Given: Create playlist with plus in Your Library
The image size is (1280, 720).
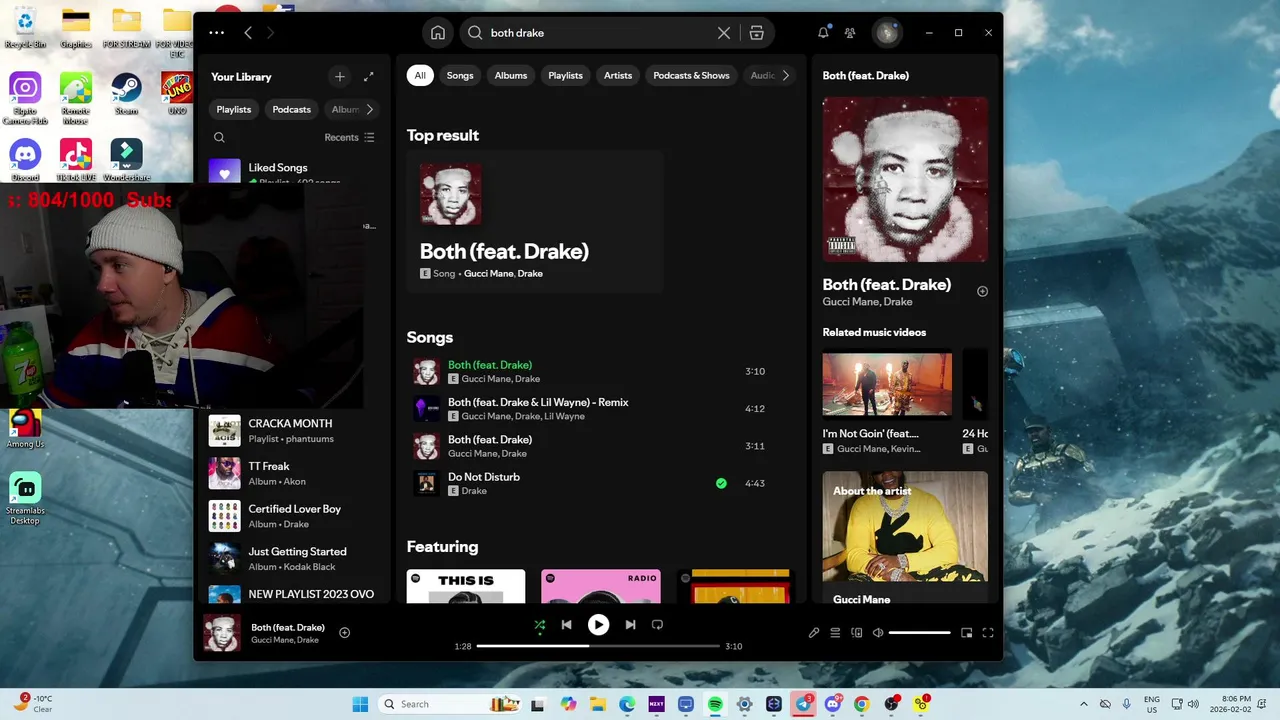Looking at the screenshot, I should [340, 77].
